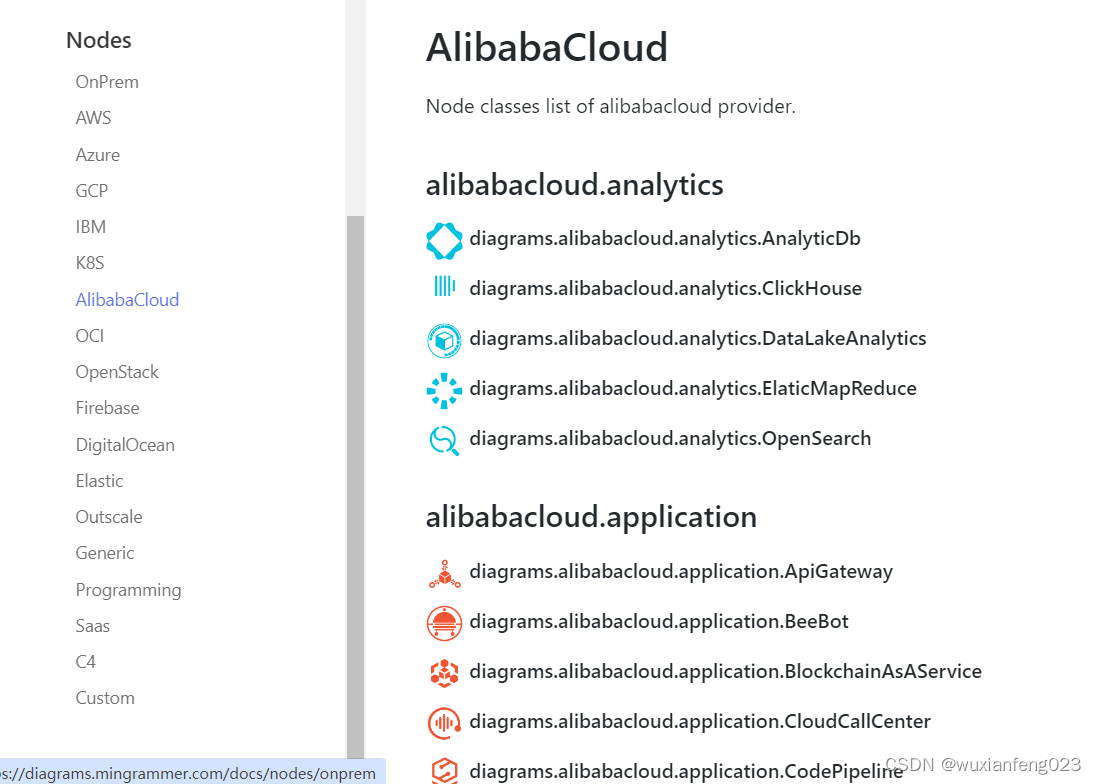Open the Elastic nodes page
Screen dimensions: 1096x784
click(x=99, y=481)
